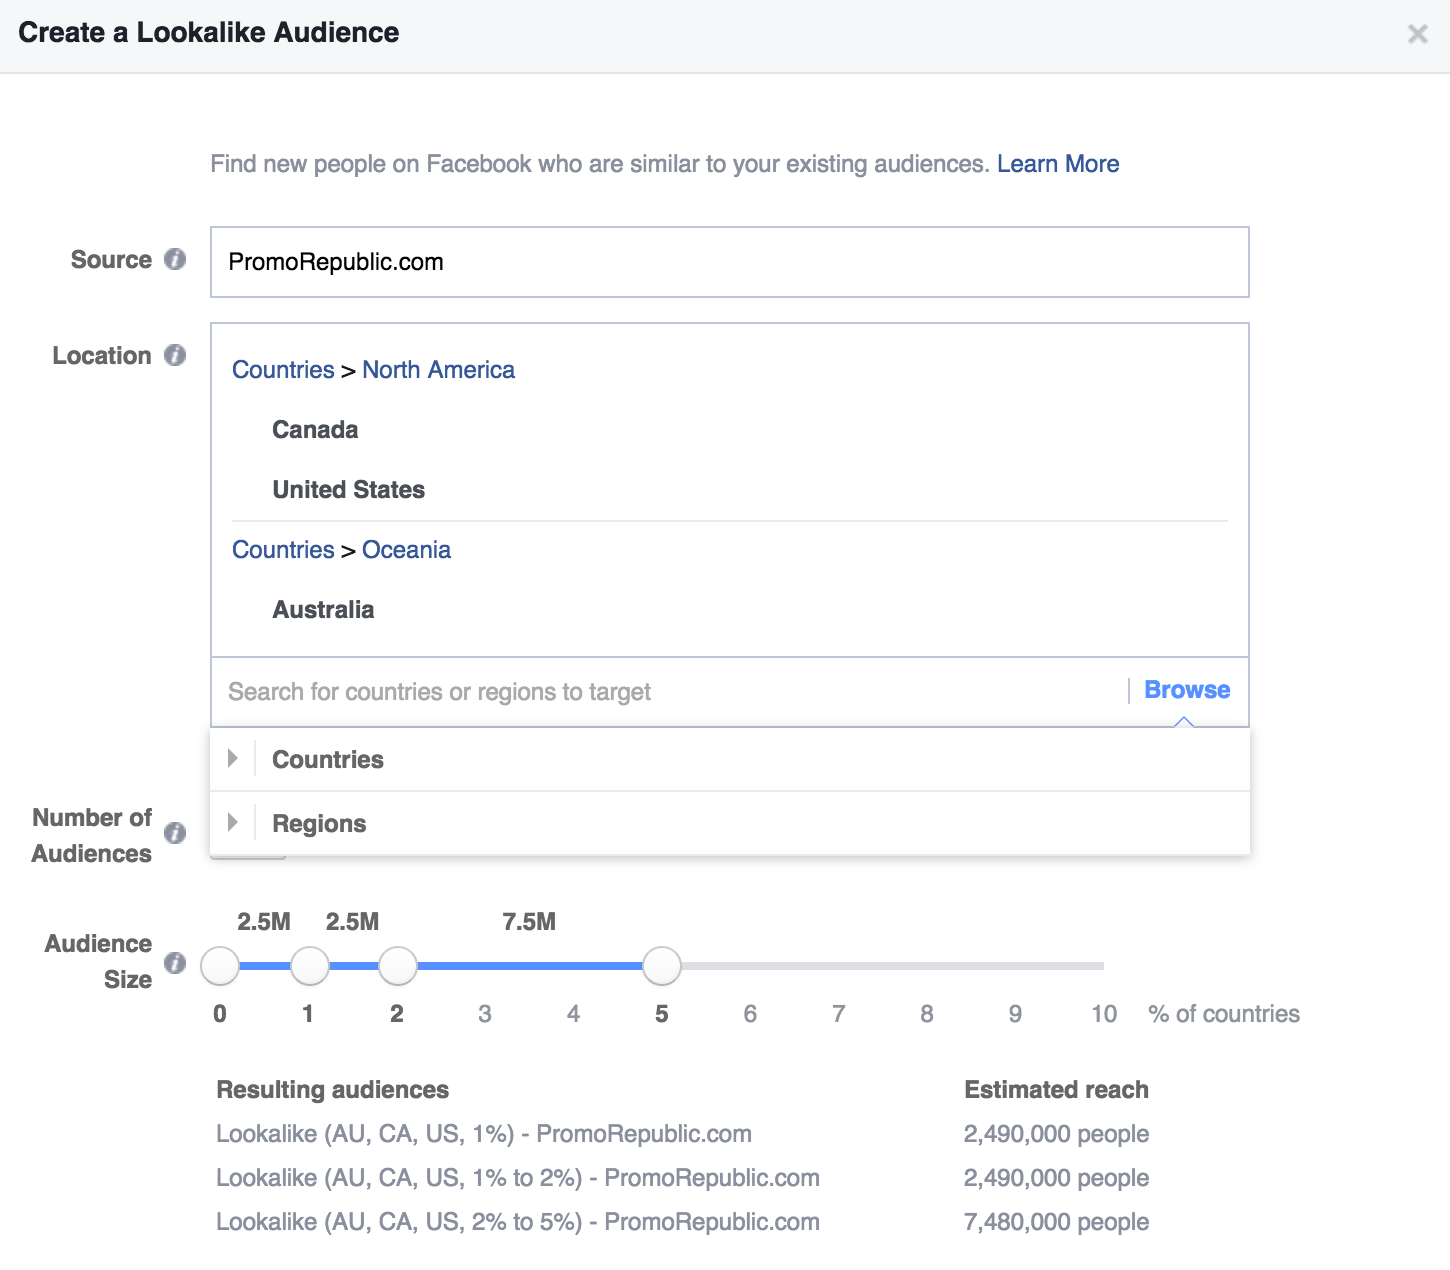Image resolution: width=1450 pixels, height=1270 pixels.
Task: Click the Estimated reach heading
Action: [1056, 1090]
